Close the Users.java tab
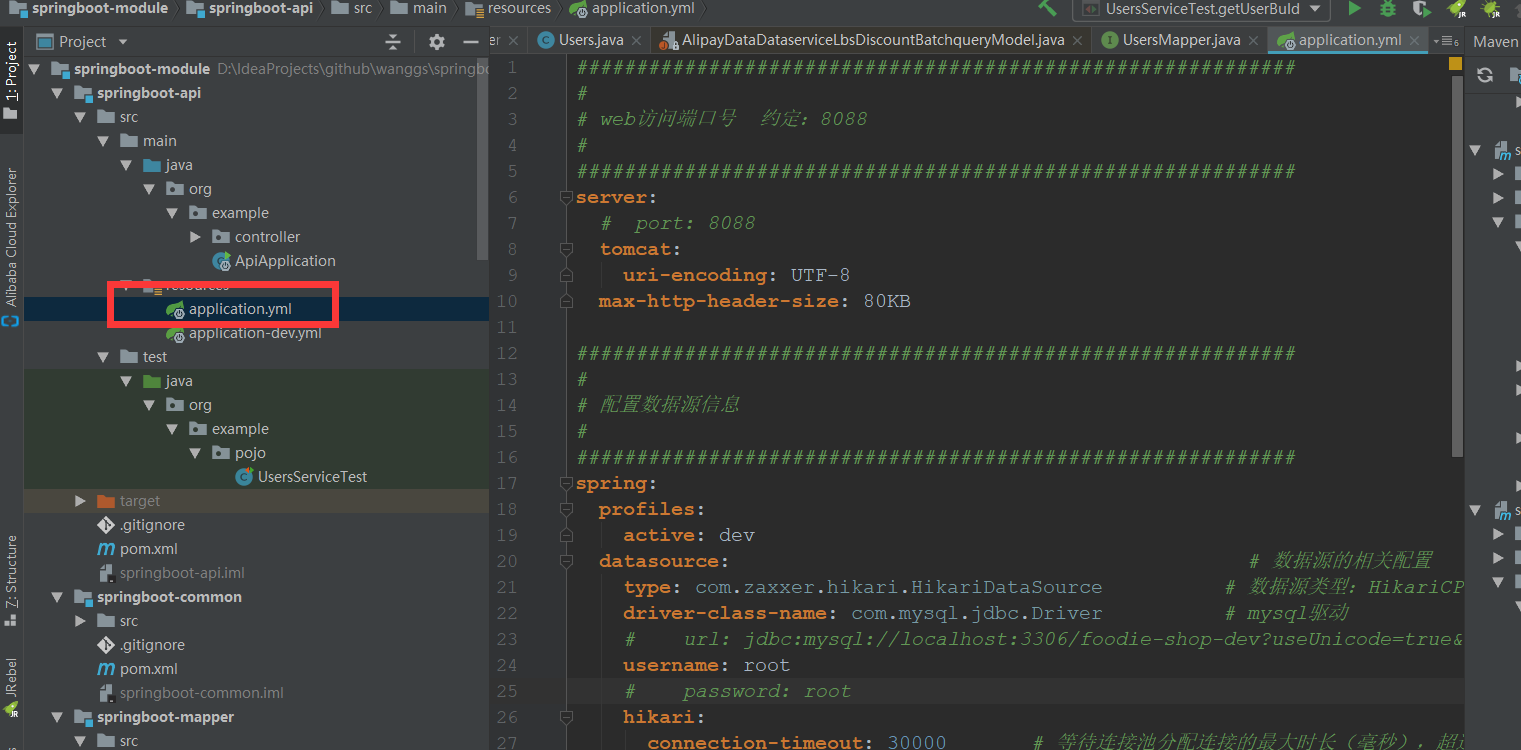Screen dimensions: 1521x750 click(x=636, y=41)
